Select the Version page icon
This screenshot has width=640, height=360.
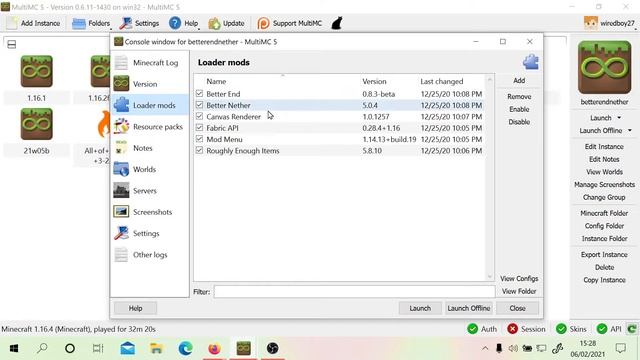(121, 84)
